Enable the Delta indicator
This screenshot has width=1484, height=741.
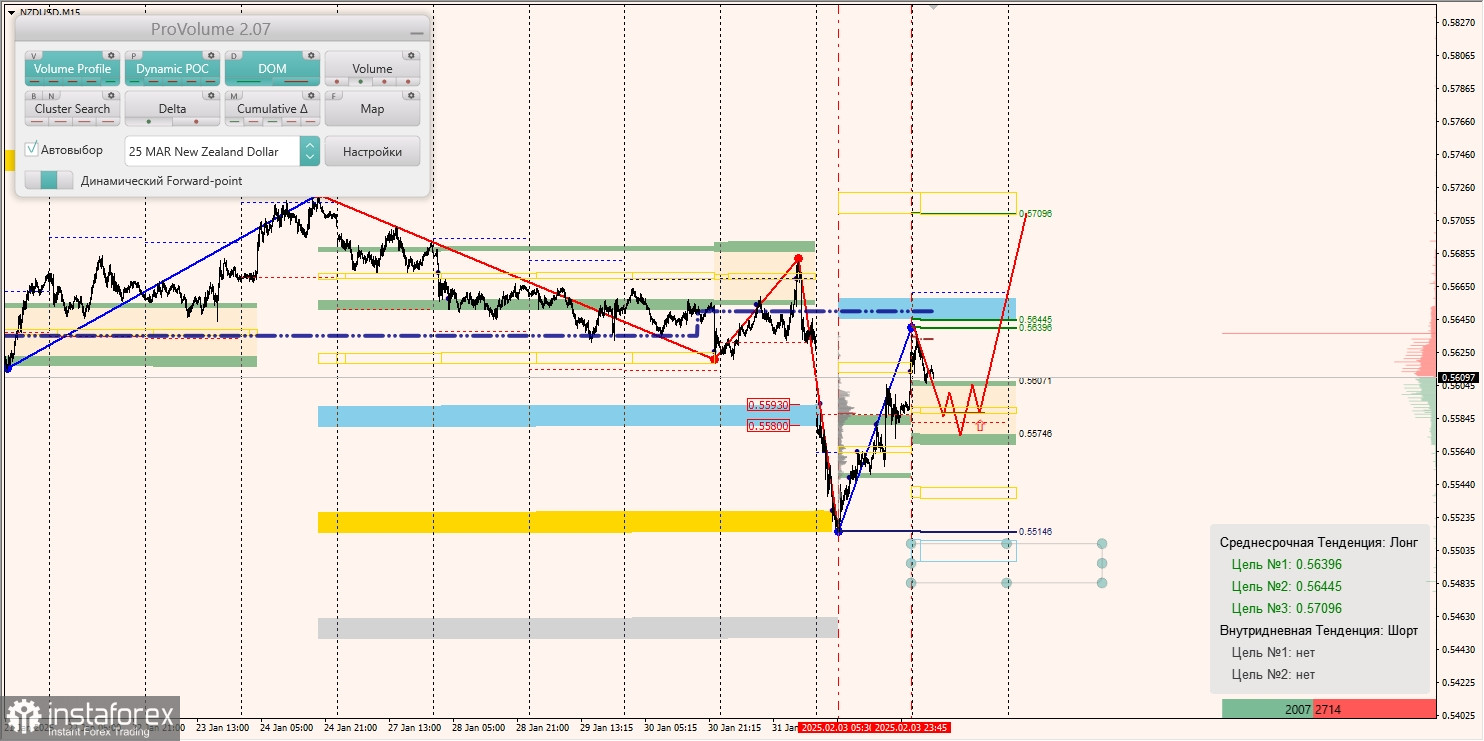pyautogui.click(x=172, y=109)
